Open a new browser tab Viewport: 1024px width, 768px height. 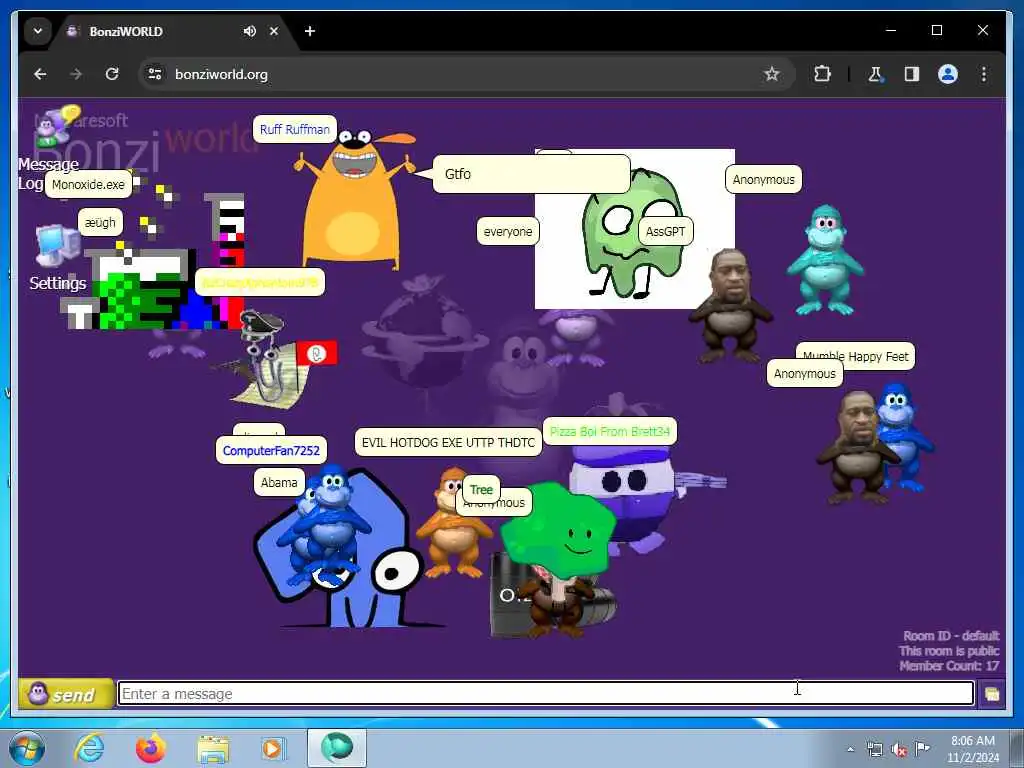[310, 31]
